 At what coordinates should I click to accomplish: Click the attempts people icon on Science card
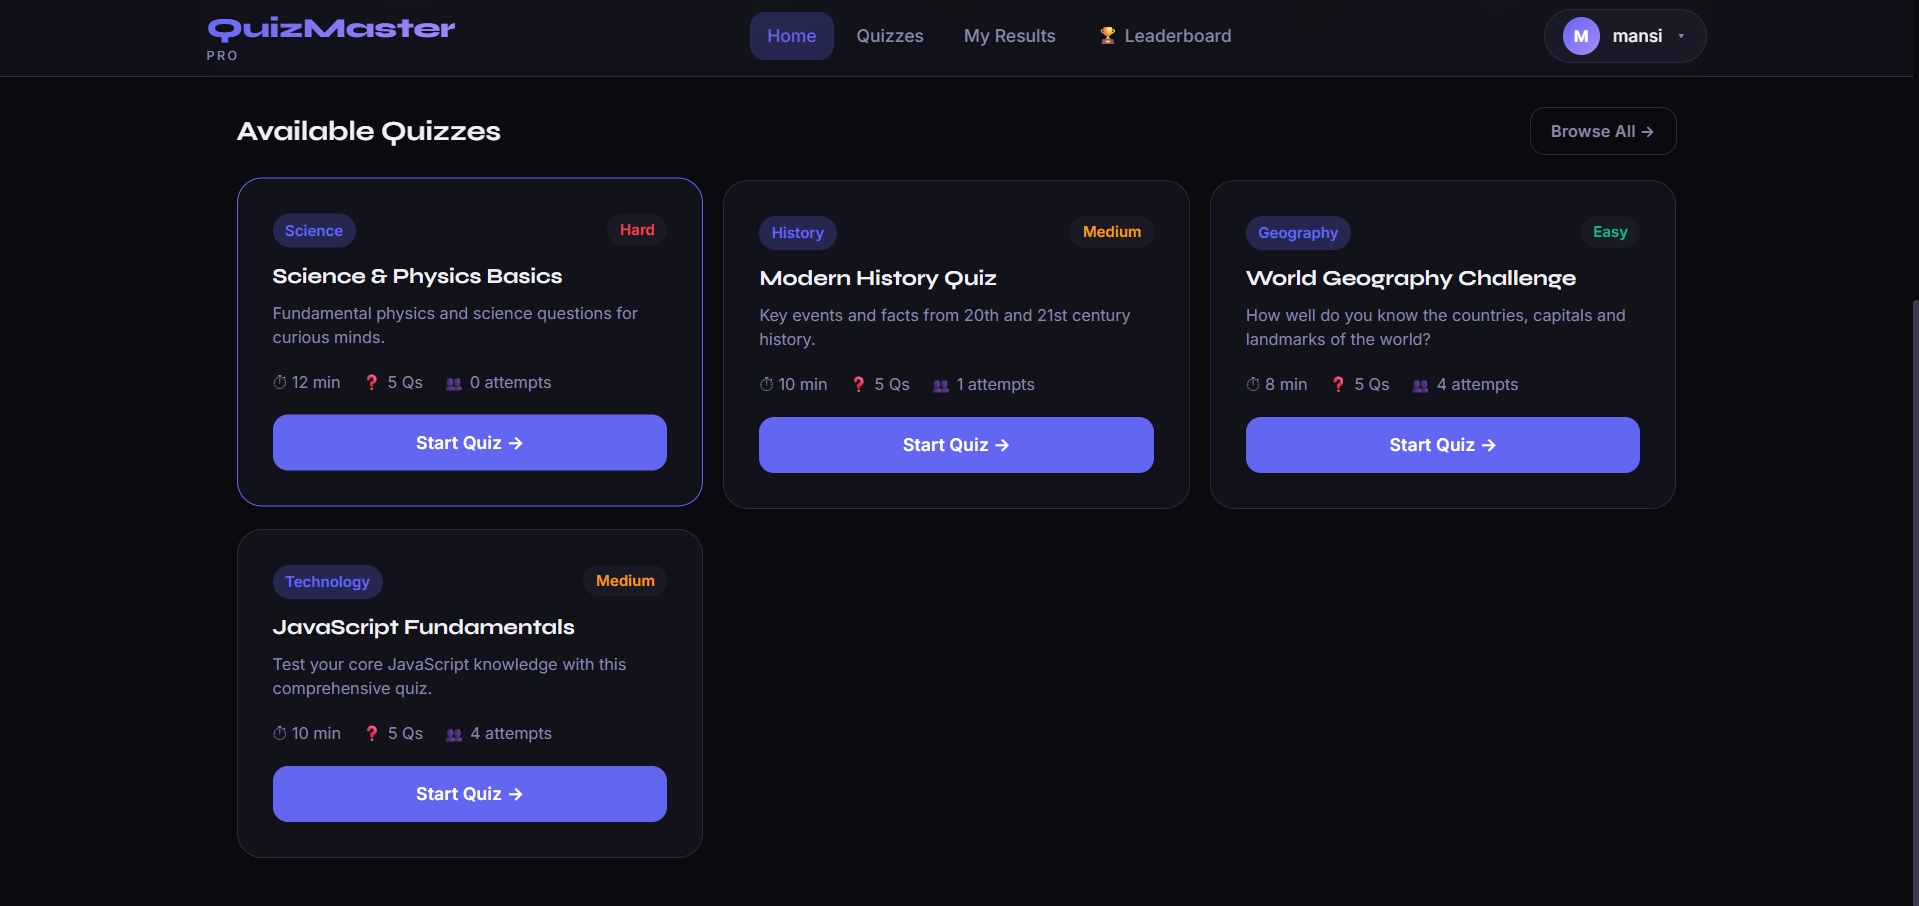tap(454, 384)
